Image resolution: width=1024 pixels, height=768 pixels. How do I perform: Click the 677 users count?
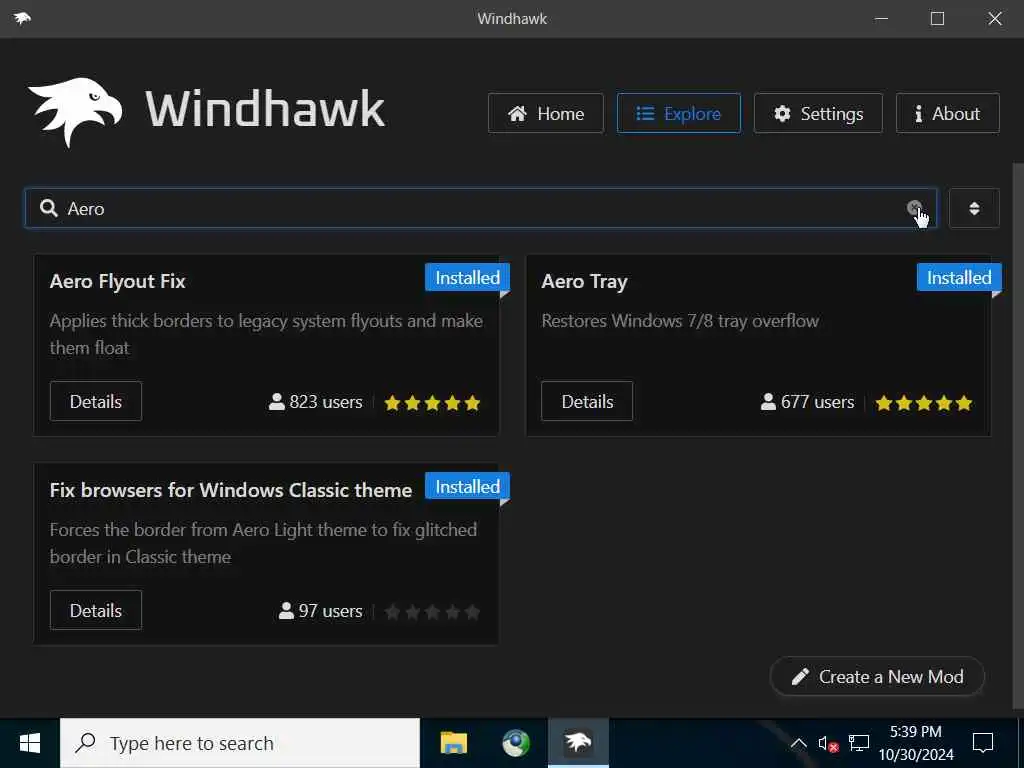point(807,402)
